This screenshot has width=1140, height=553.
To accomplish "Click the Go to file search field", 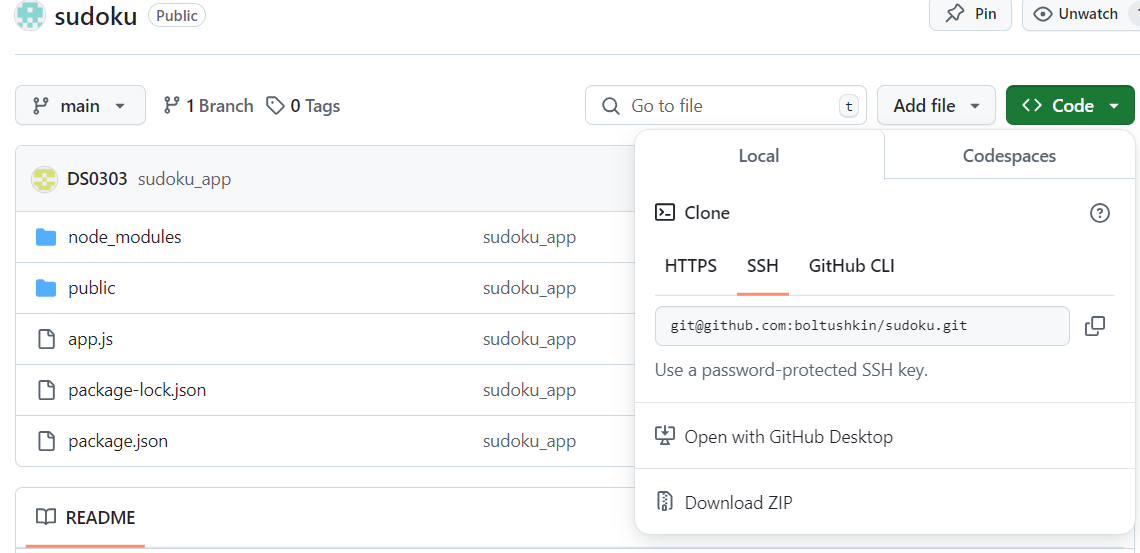I will click(726, 106).
